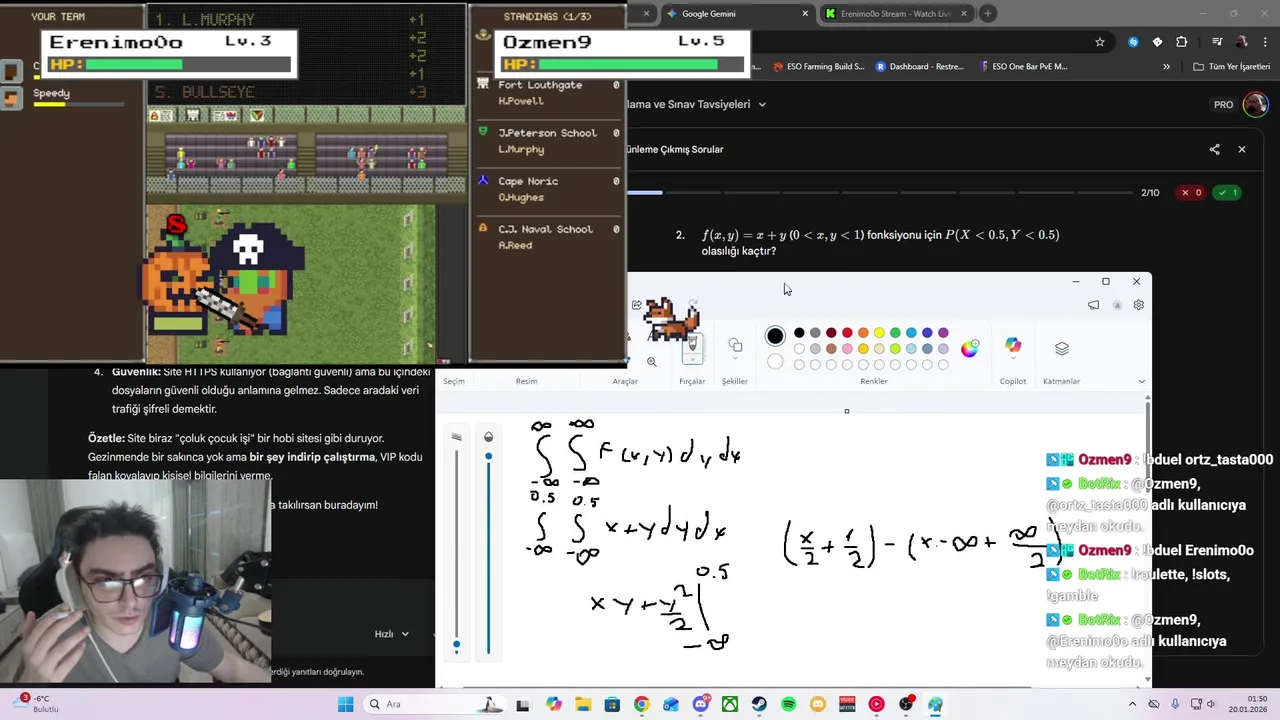Click the Paint share icon
Screen dimensions: 1280x720
pyautogui.click(x=636, y=305)
